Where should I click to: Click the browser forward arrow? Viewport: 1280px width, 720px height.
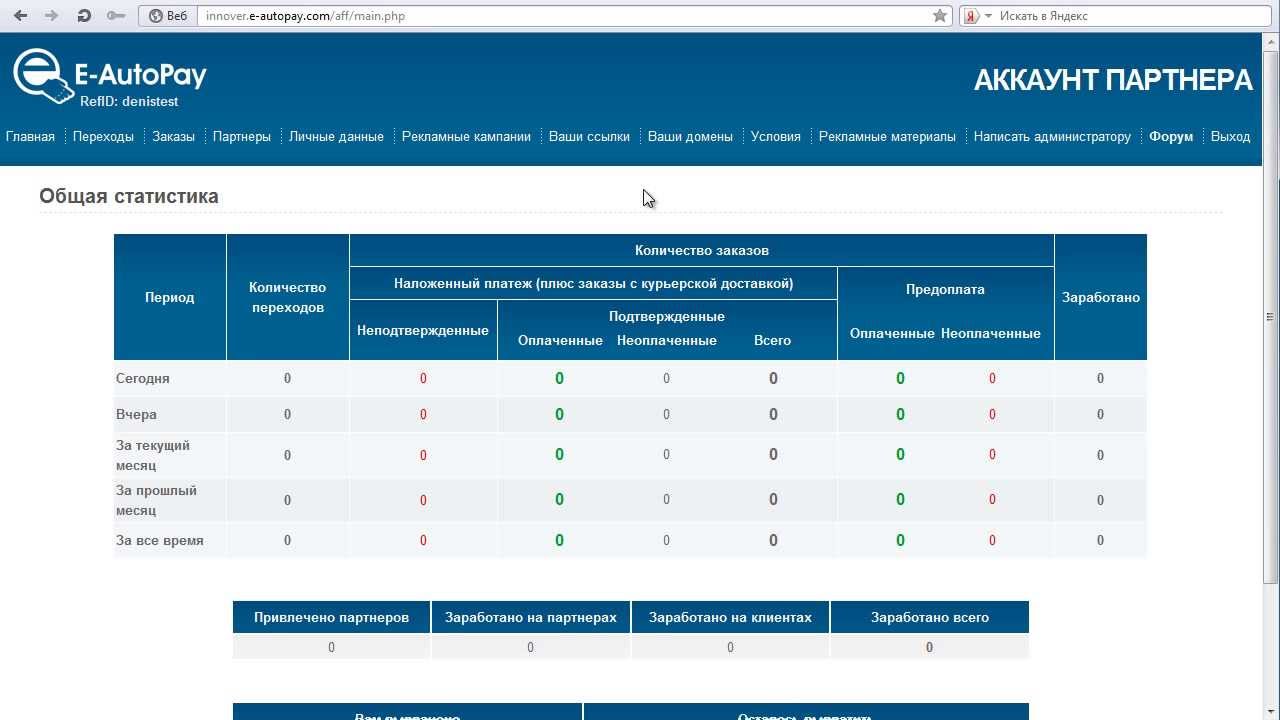pos(52,16)
